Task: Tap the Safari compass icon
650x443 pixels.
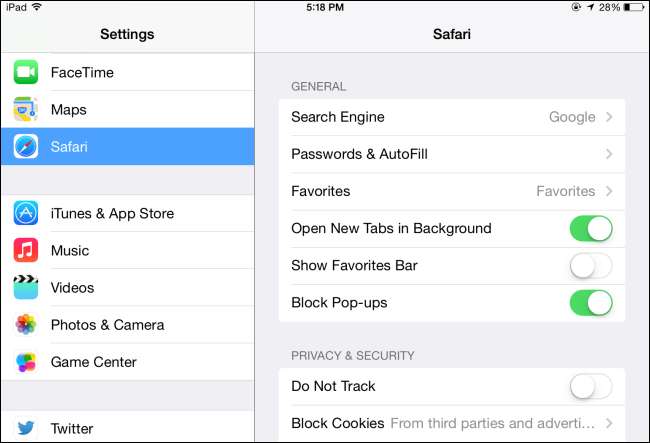Action: click(26, 147)
